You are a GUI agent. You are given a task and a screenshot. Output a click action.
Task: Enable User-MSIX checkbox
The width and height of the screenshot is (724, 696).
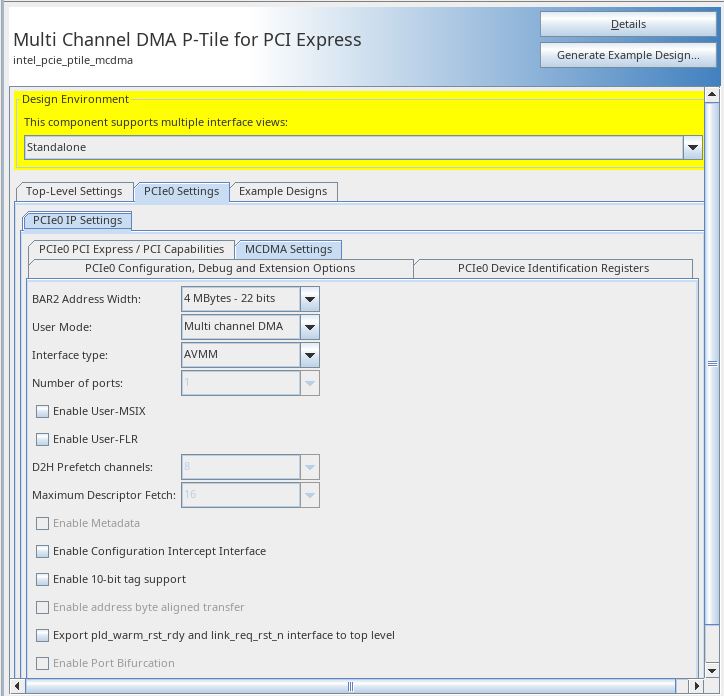(x=43, y=411)
